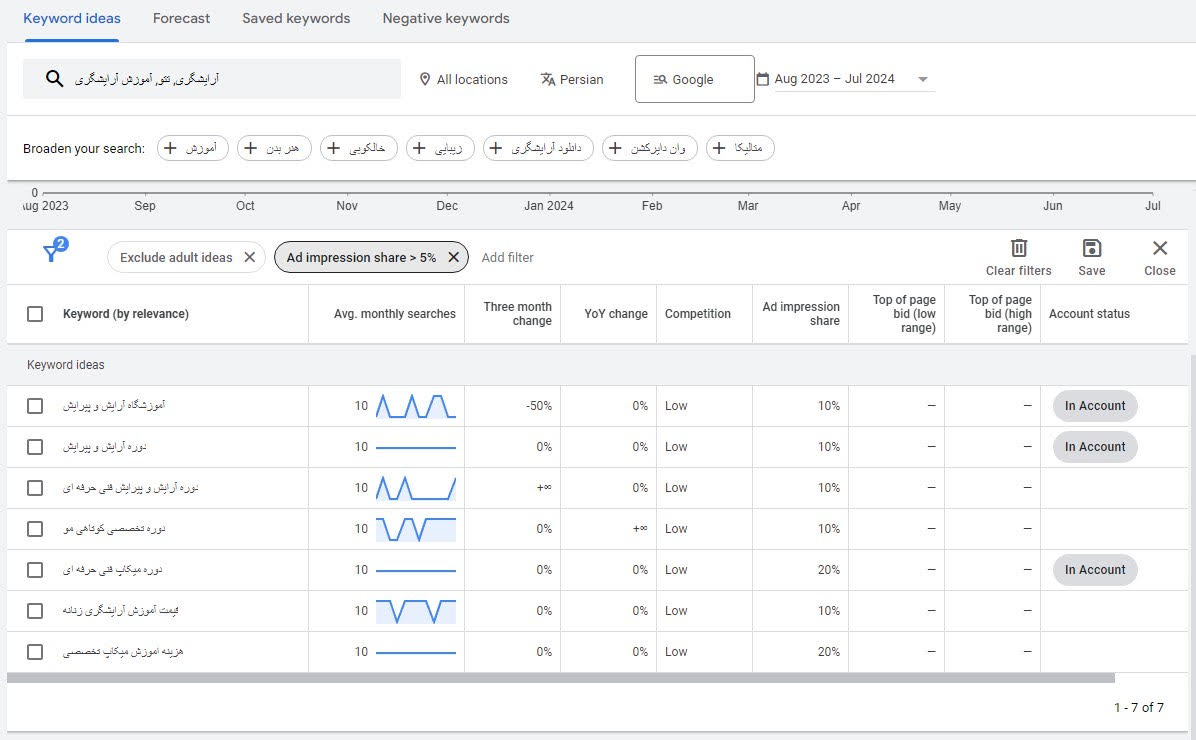Click trend sparkline for دوره آرایش و پیرایش فنی حرفه ای
Viewport: 1196px width, 740px height.
tap(416, 488)
